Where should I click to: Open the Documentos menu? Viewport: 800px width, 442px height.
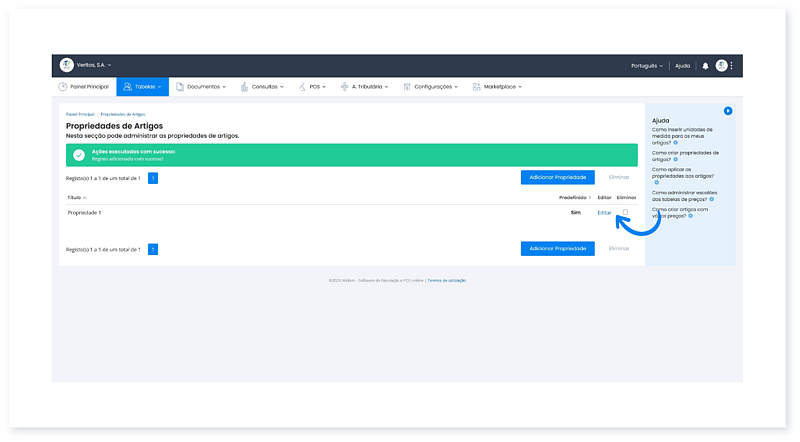coord(205,87)
